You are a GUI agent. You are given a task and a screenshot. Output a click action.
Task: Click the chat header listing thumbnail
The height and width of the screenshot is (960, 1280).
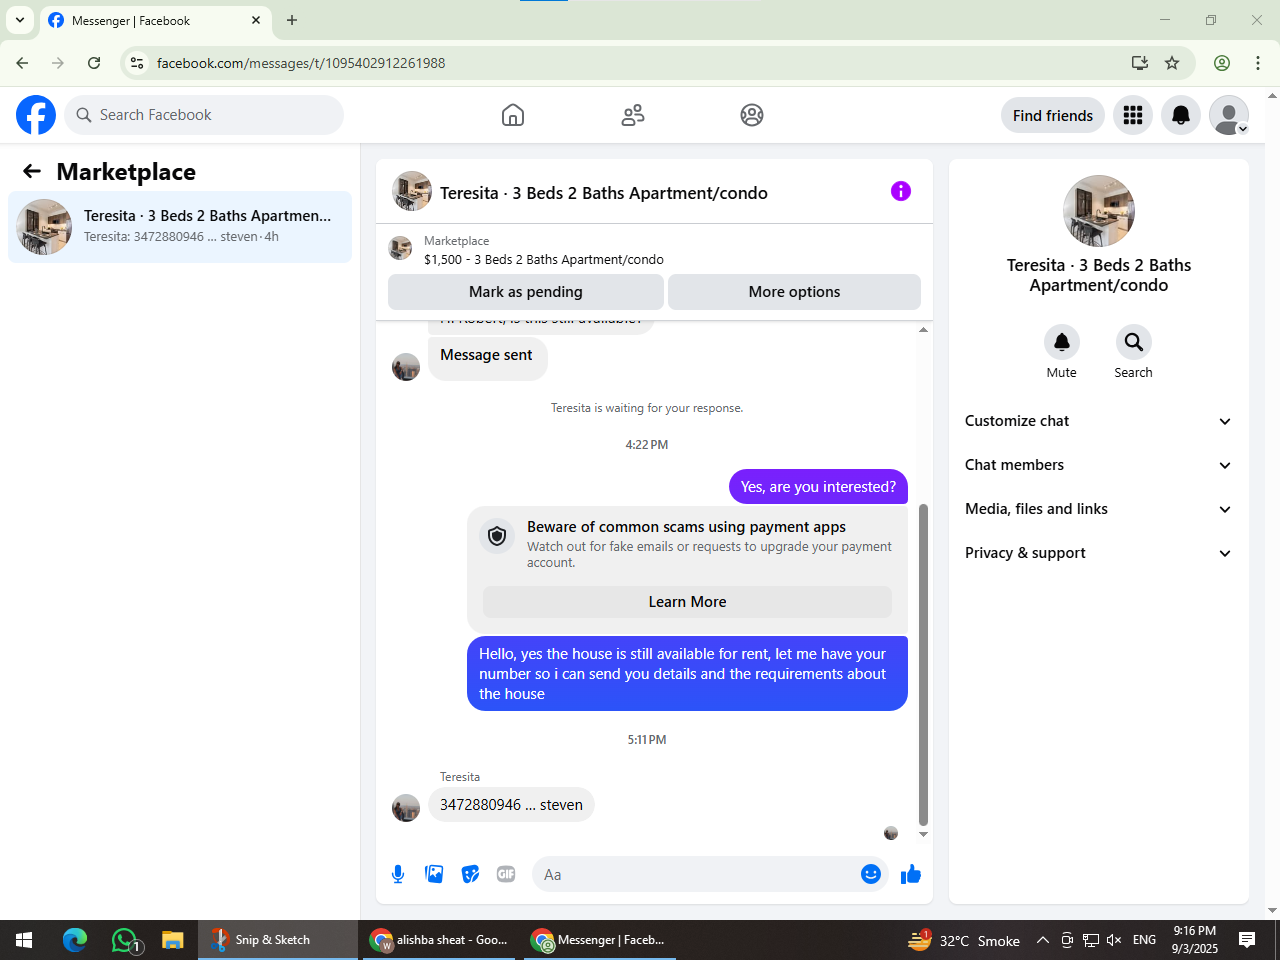pos(412,191)
